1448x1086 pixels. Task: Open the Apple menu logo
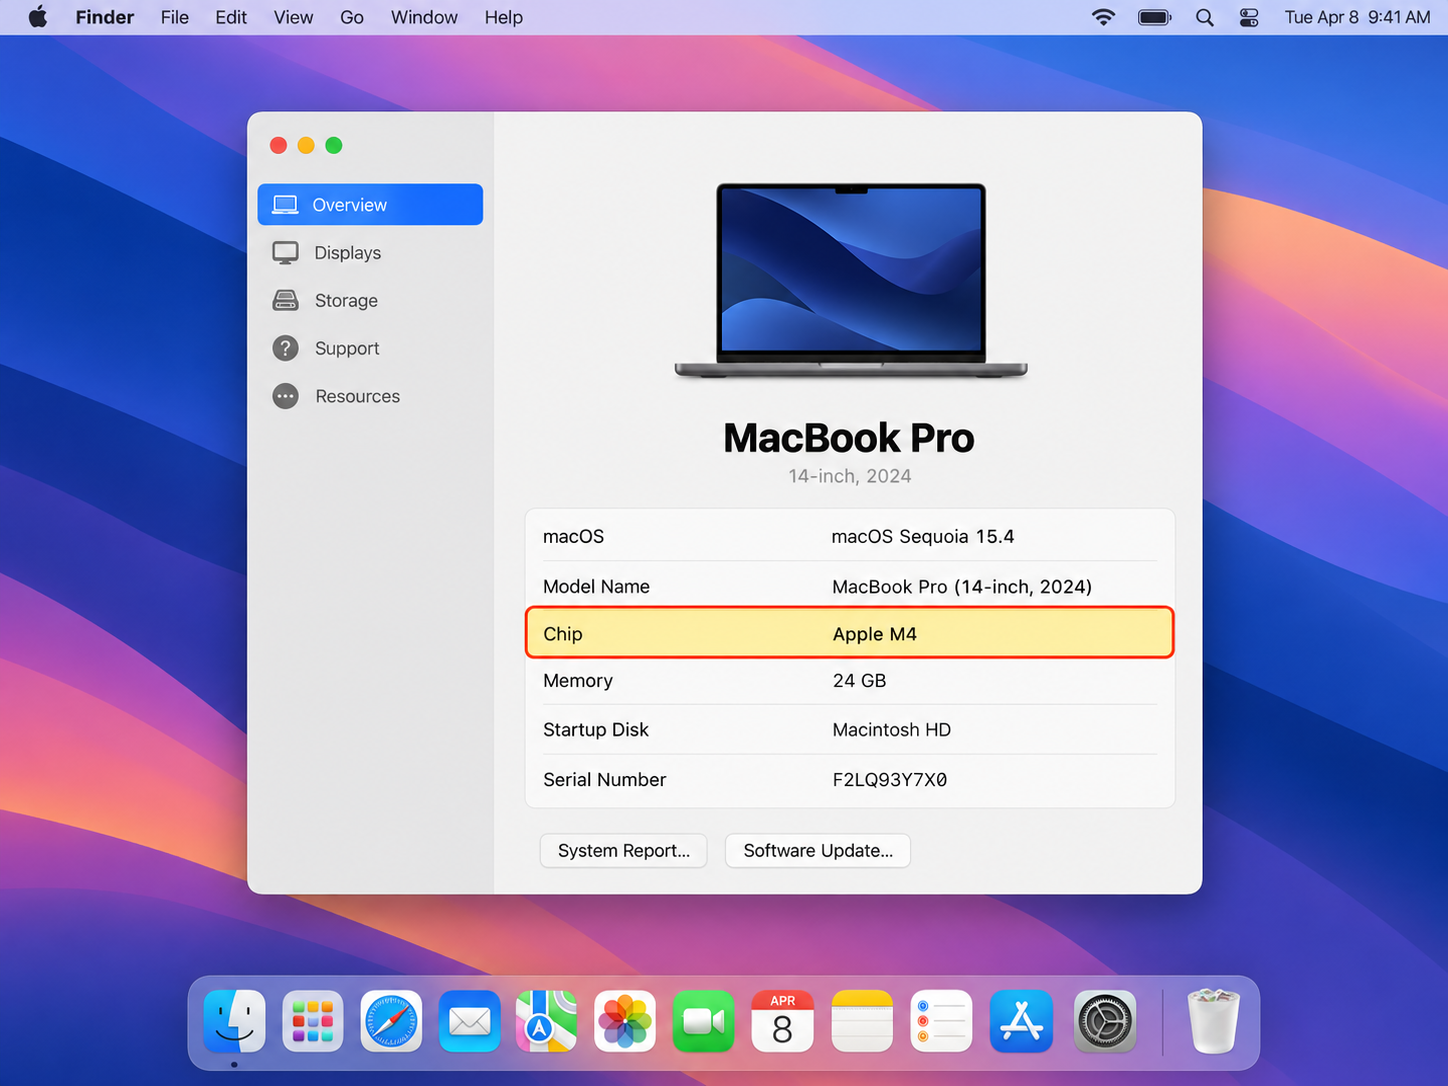[x=38, y=17]
